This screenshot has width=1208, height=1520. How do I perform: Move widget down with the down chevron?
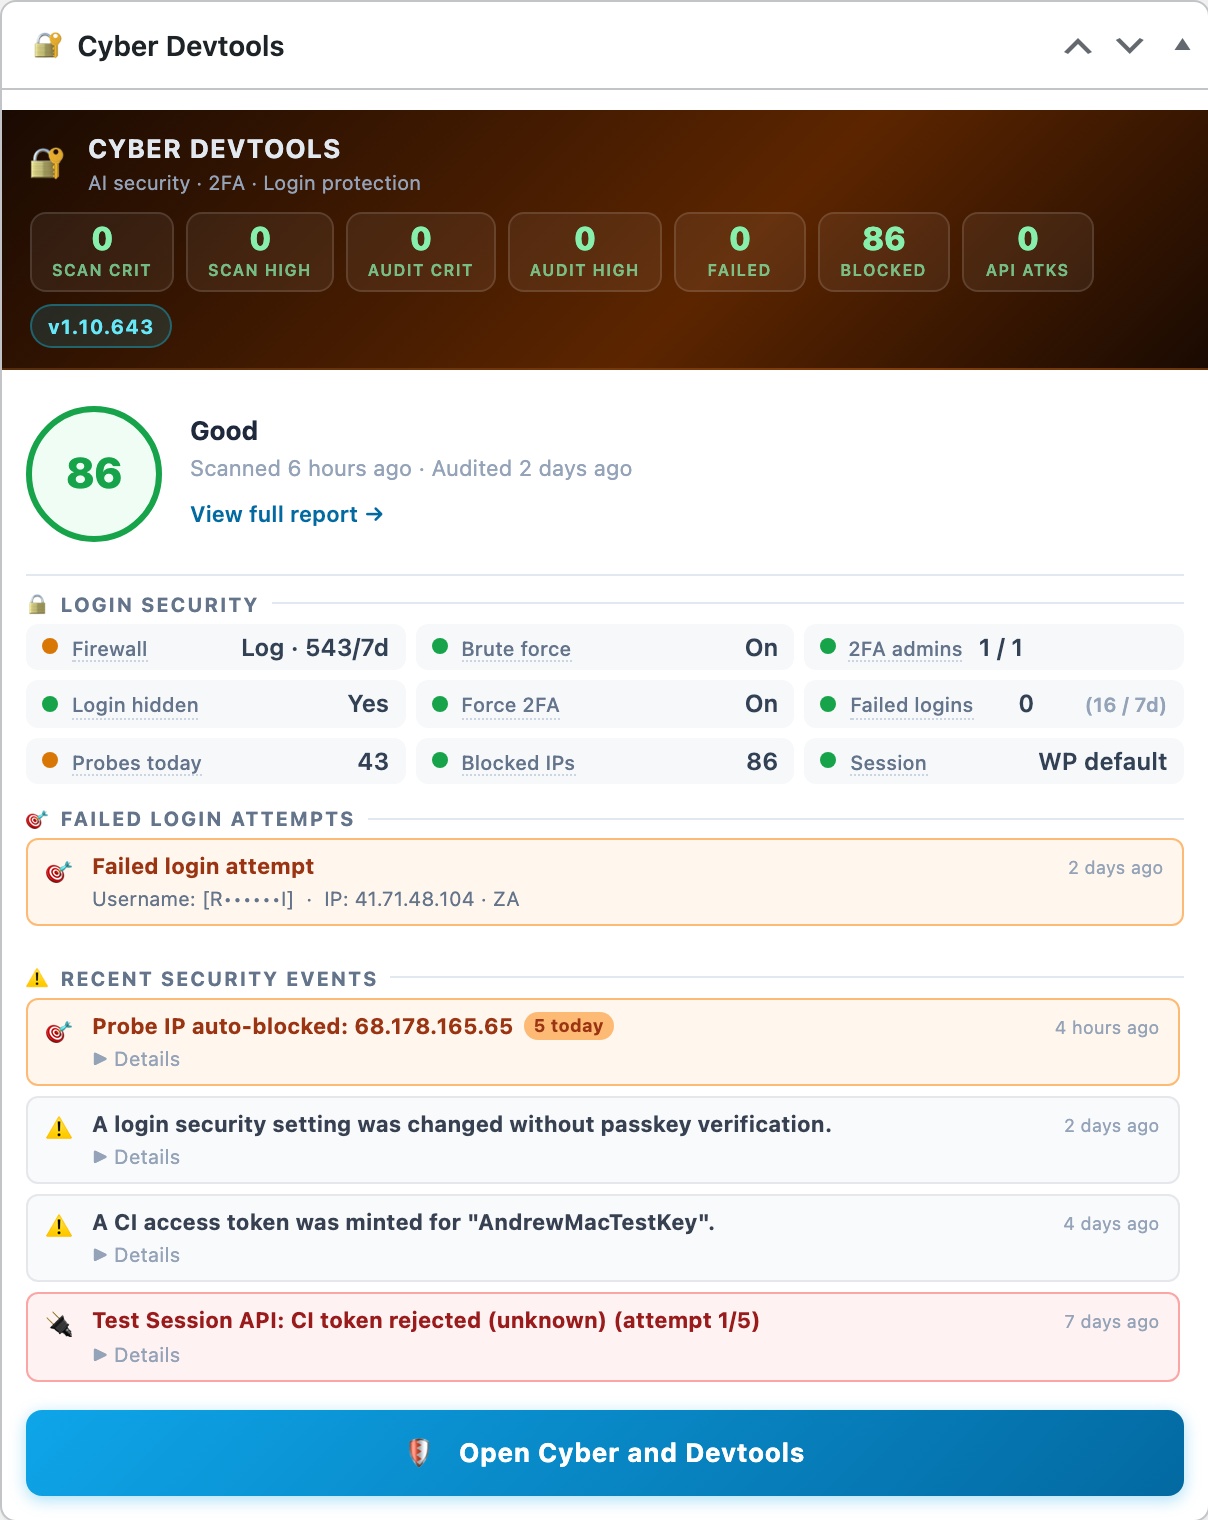1130,46
